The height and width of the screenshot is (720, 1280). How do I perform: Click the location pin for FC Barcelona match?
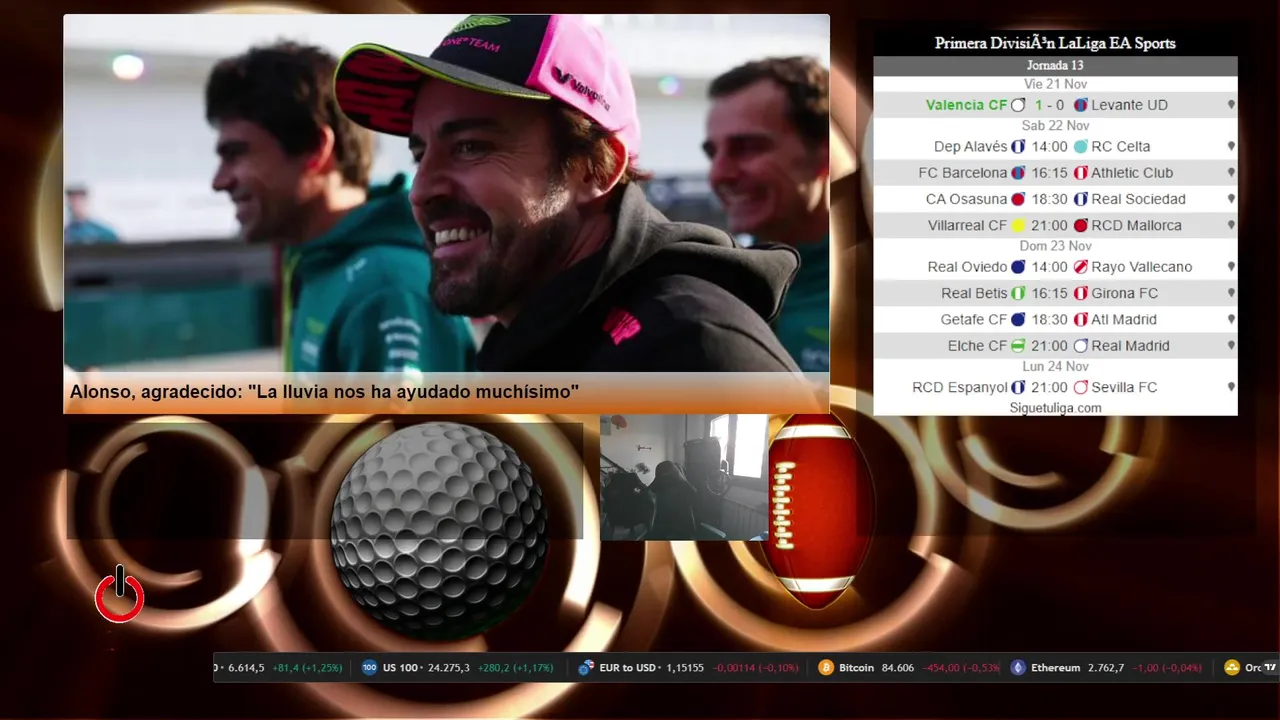(x=1231, y=173)
